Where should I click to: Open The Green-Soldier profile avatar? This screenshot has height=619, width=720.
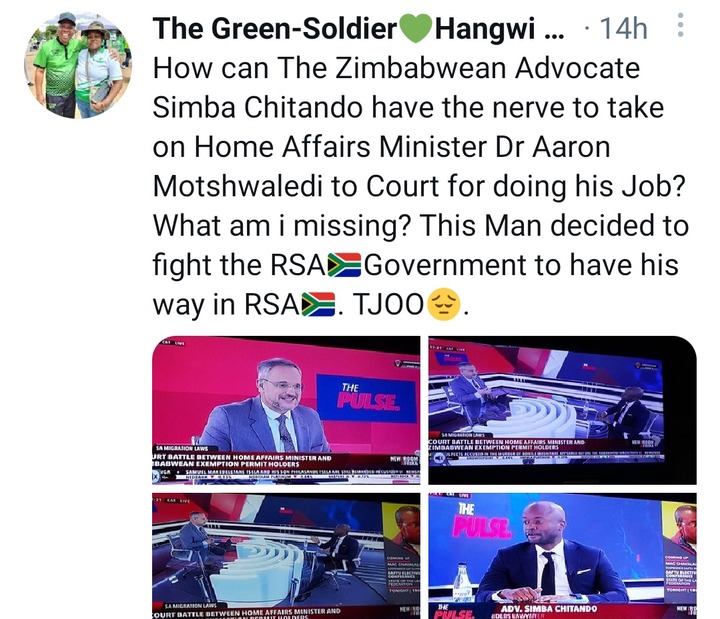[78, 65]
